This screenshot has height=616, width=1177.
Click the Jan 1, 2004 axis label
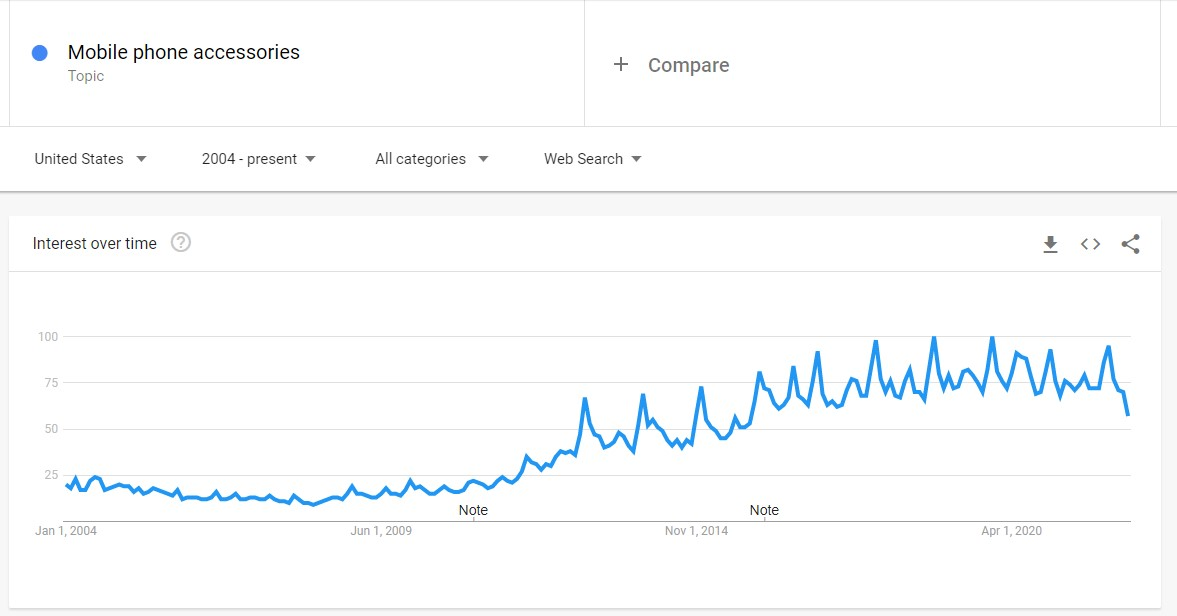[x=66, y=530]
